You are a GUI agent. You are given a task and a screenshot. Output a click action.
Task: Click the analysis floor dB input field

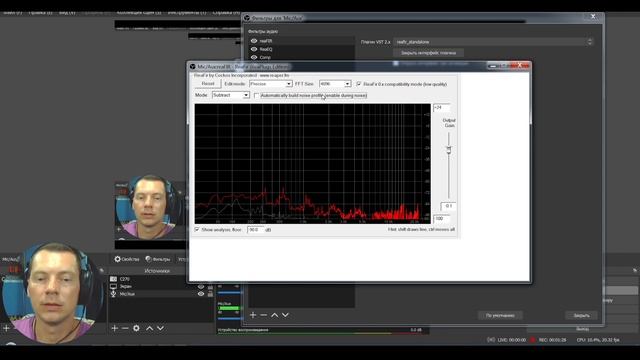pyautogui.click(x=255, y=230)
